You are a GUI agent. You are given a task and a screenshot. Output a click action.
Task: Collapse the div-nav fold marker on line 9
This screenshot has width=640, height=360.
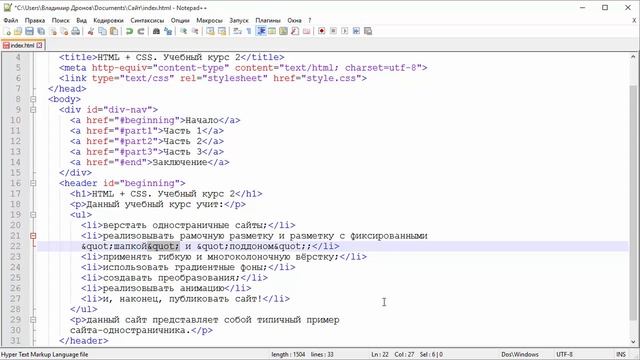[33, 110]
